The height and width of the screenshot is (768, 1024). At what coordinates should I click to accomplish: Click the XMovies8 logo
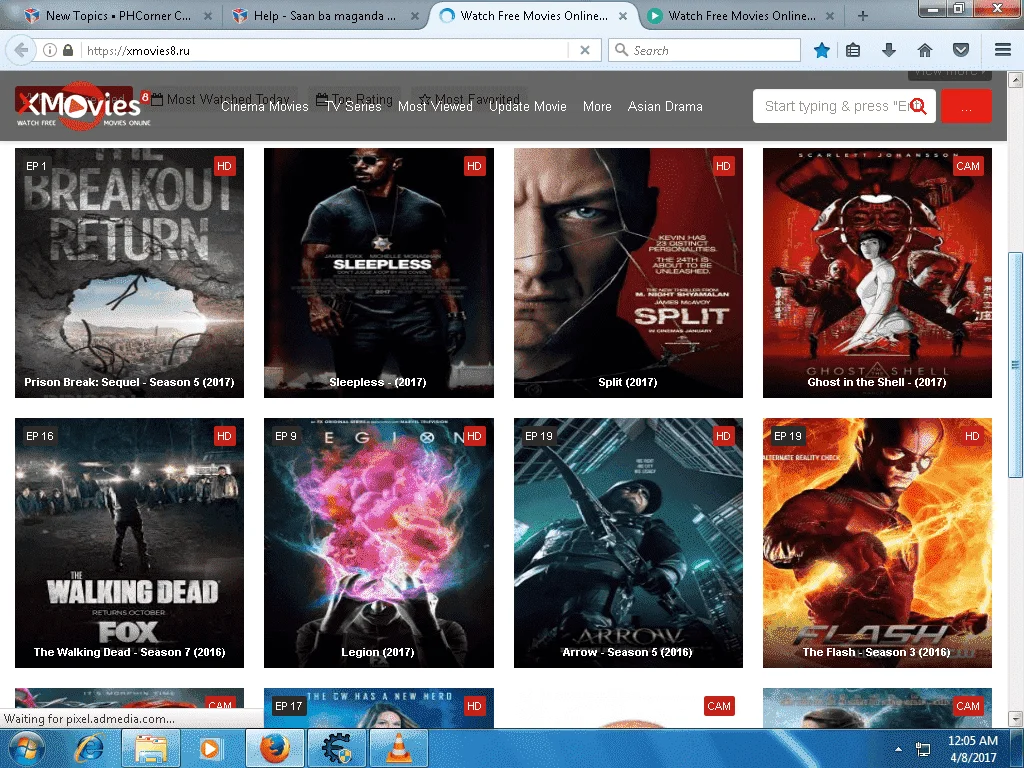pos(84,105)
